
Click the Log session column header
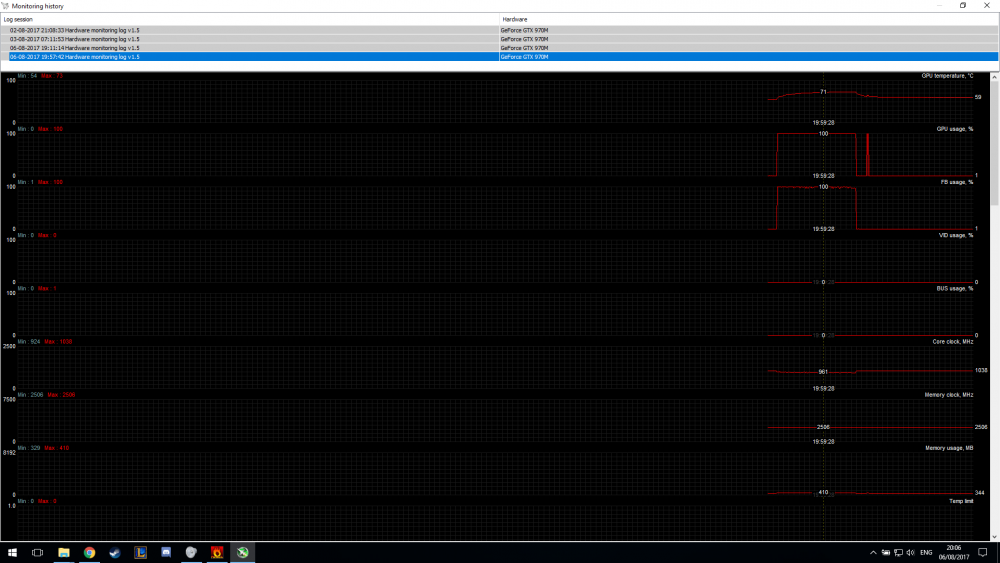(x=250, y=19)
